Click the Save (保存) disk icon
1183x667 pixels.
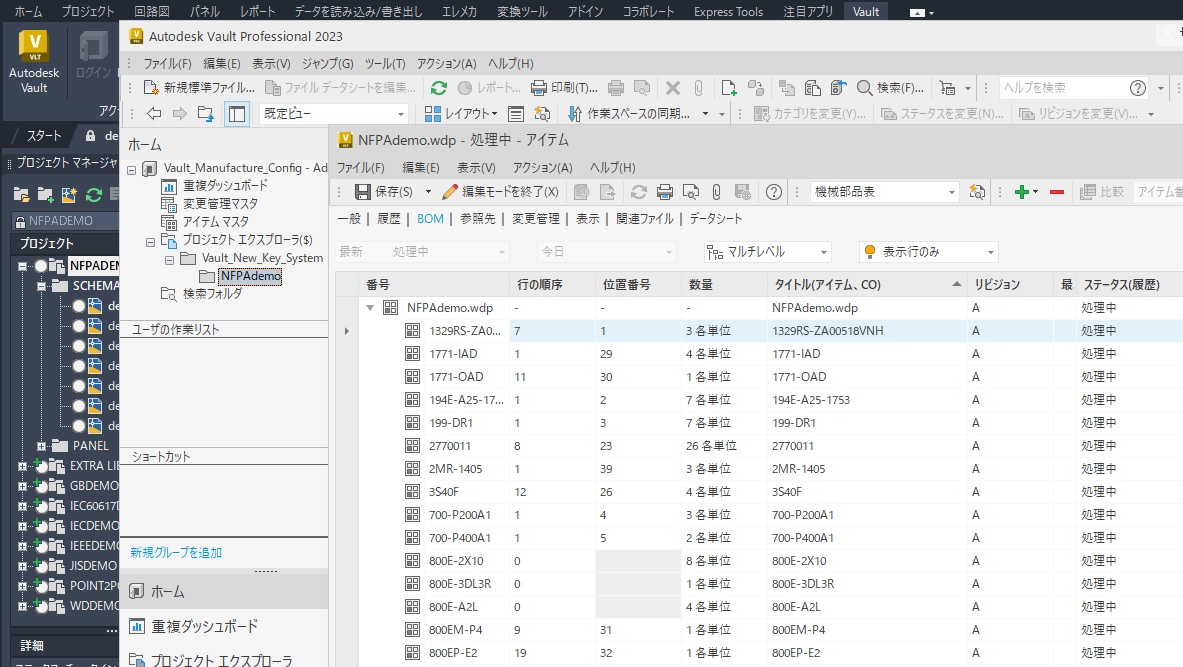(363, 192)
